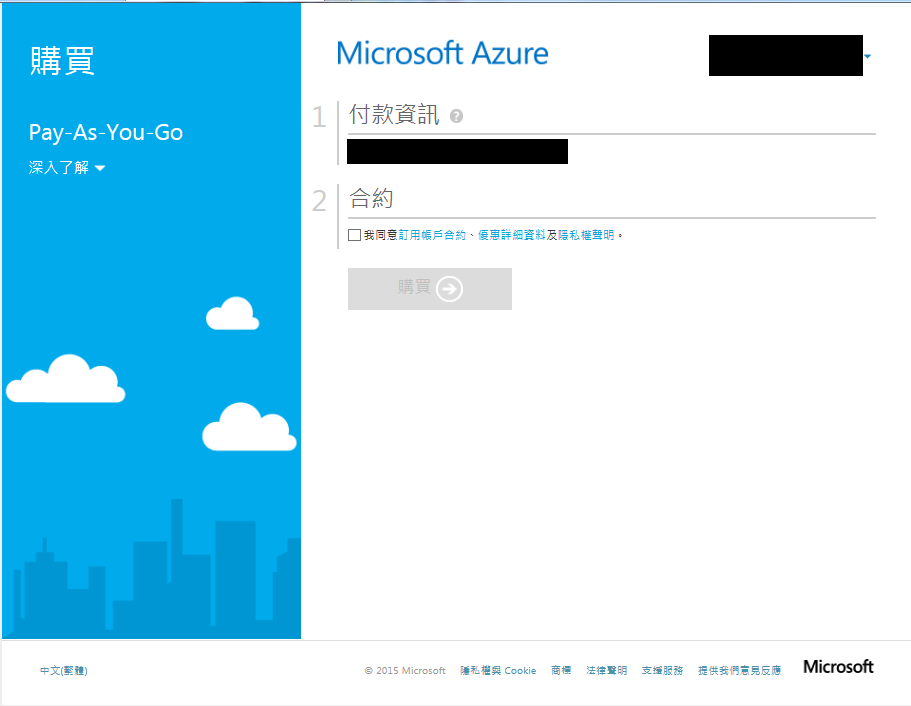Open the 訂用帳戶合約 link
Viewport: 911px width, 706px height.
(x=432, y=235)
